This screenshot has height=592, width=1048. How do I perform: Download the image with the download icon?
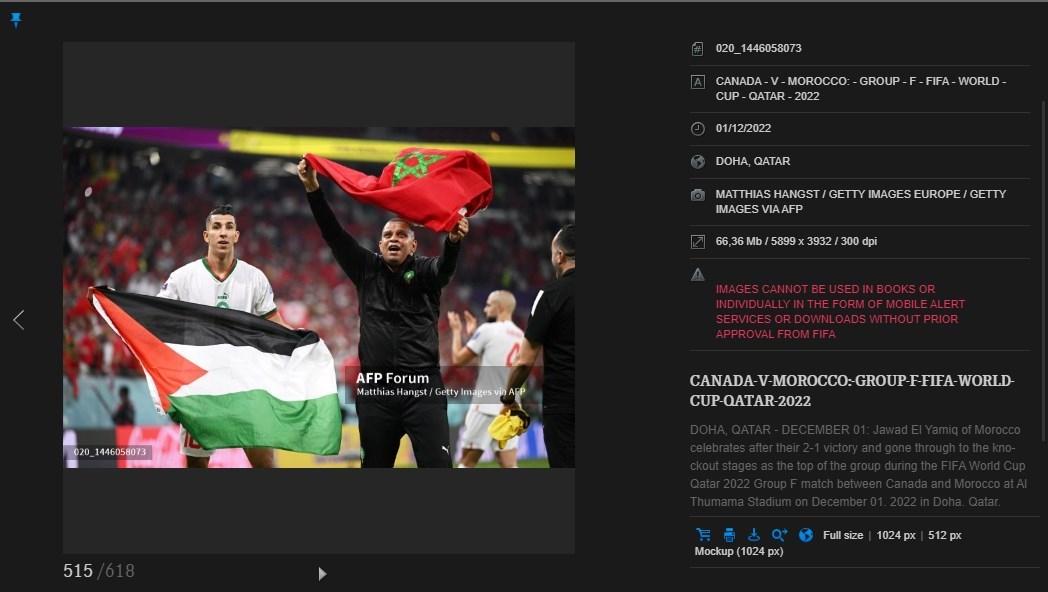pos(754,535)
